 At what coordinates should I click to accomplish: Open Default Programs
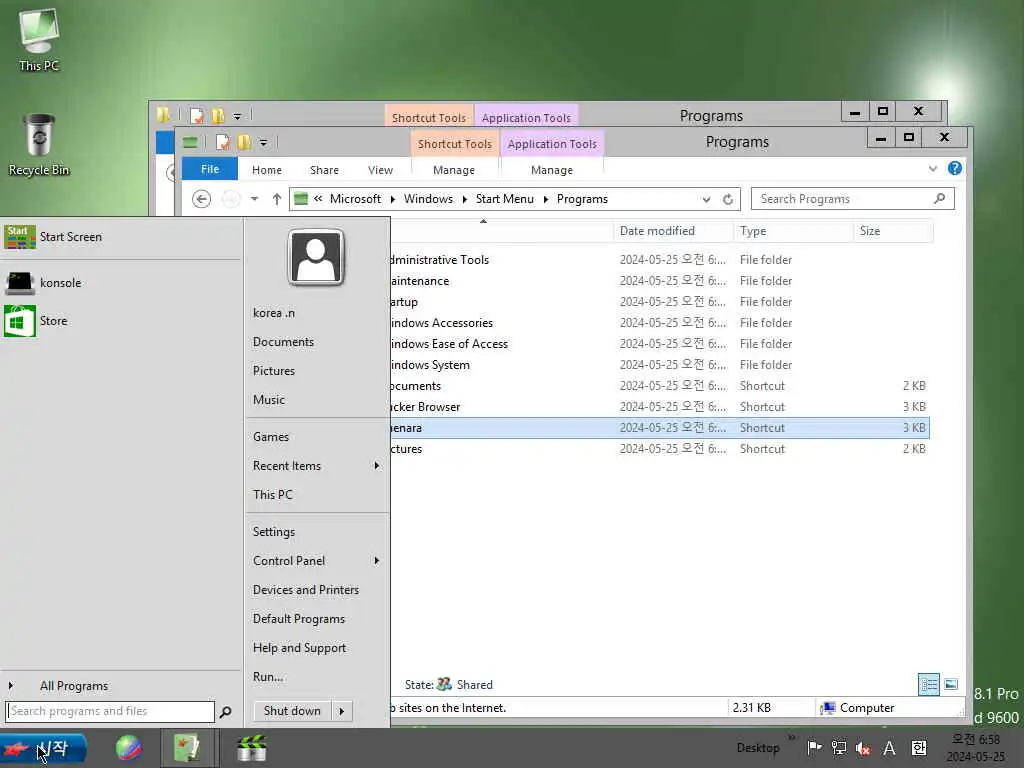coord(298,619)
